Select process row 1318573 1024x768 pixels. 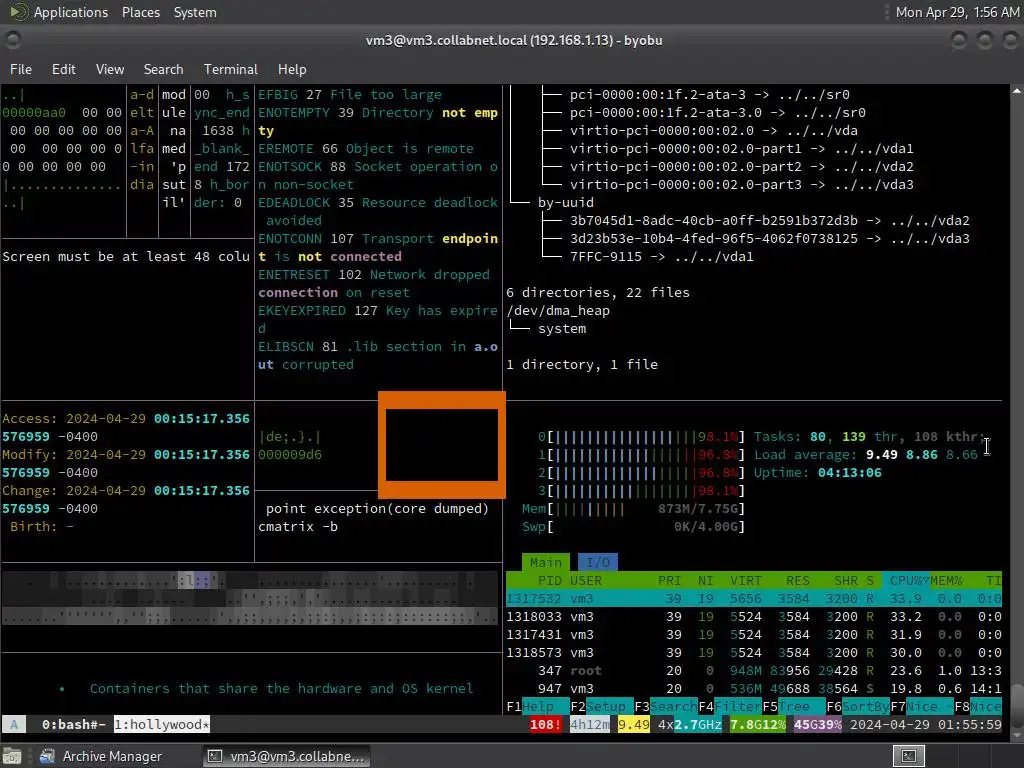coord(754,652)
